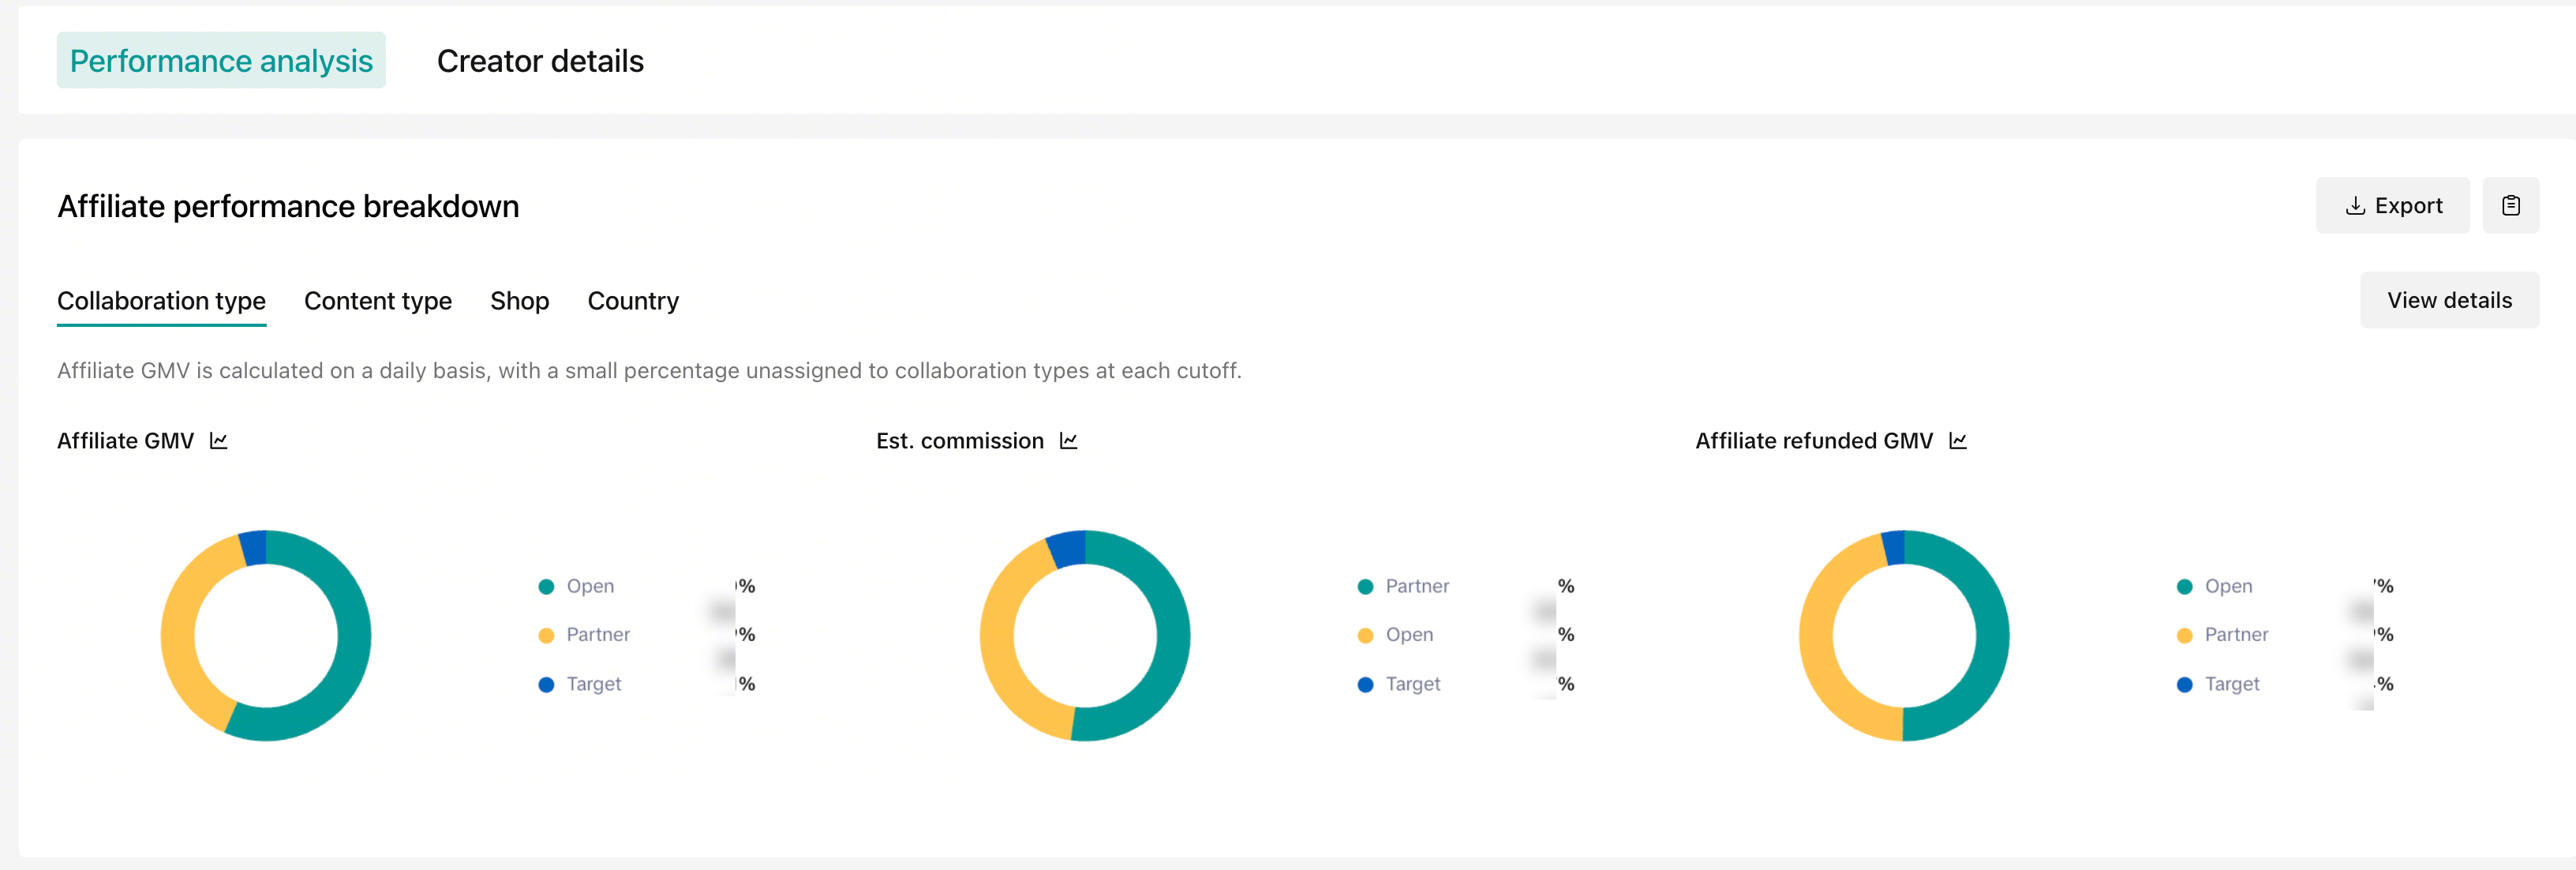Toggle Target legend entry under Affiliate refunded GMV
Screen dimensions: 2576x870
click(2231, 685)
